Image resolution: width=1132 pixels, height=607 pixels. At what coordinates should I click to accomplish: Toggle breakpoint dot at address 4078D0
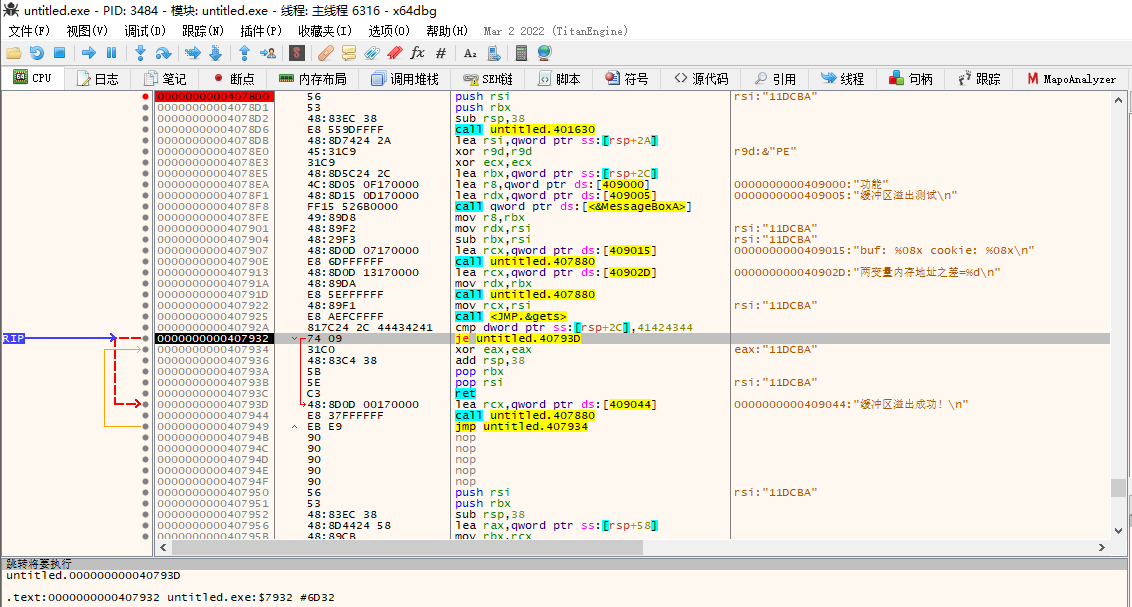click(145, 97)
